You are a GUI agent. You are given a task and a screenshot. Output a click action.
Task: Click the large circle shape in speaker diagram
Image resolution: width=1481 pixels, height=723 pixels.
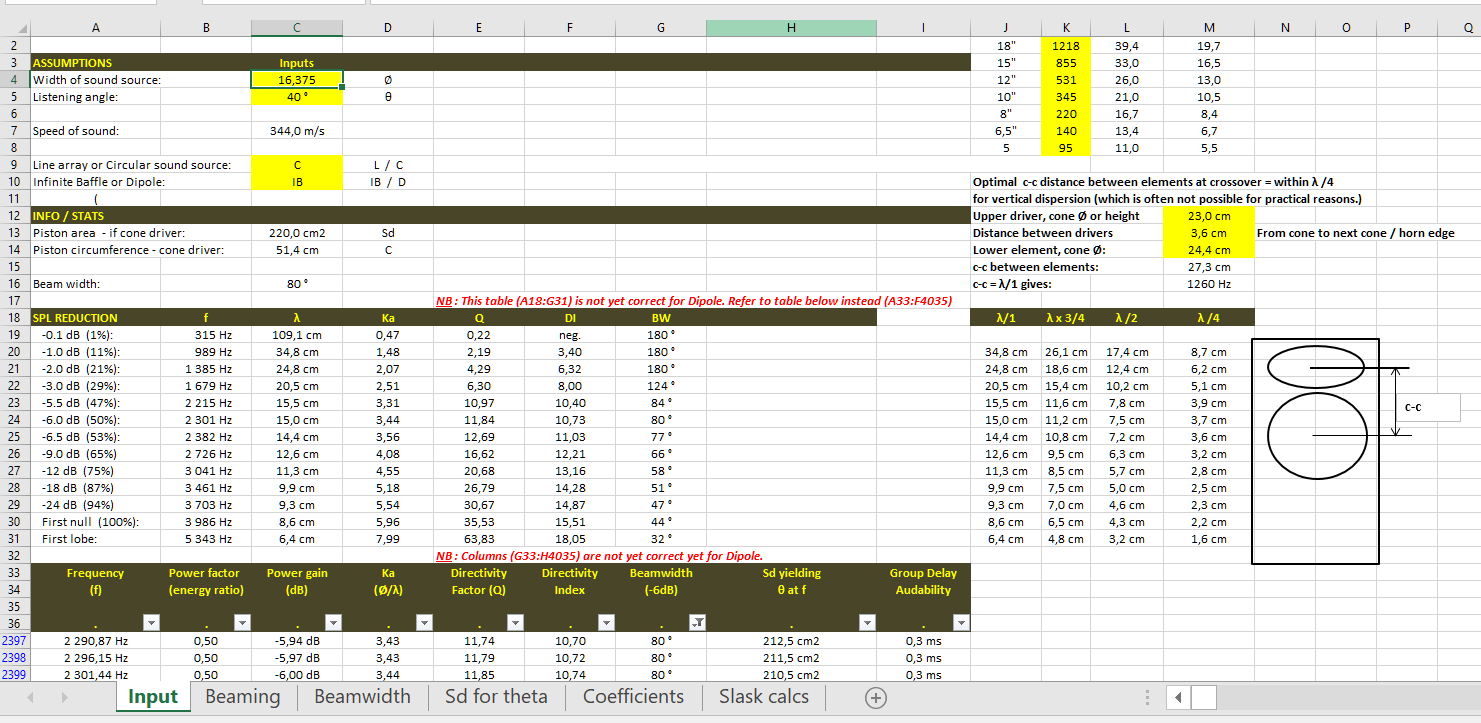(1317, 435)
